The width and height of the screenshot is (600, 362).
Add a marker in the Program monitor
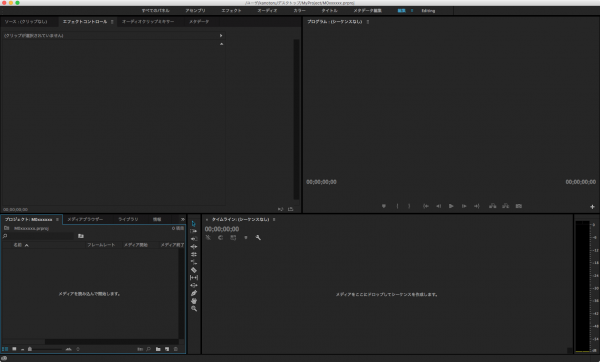click(383, 206)
